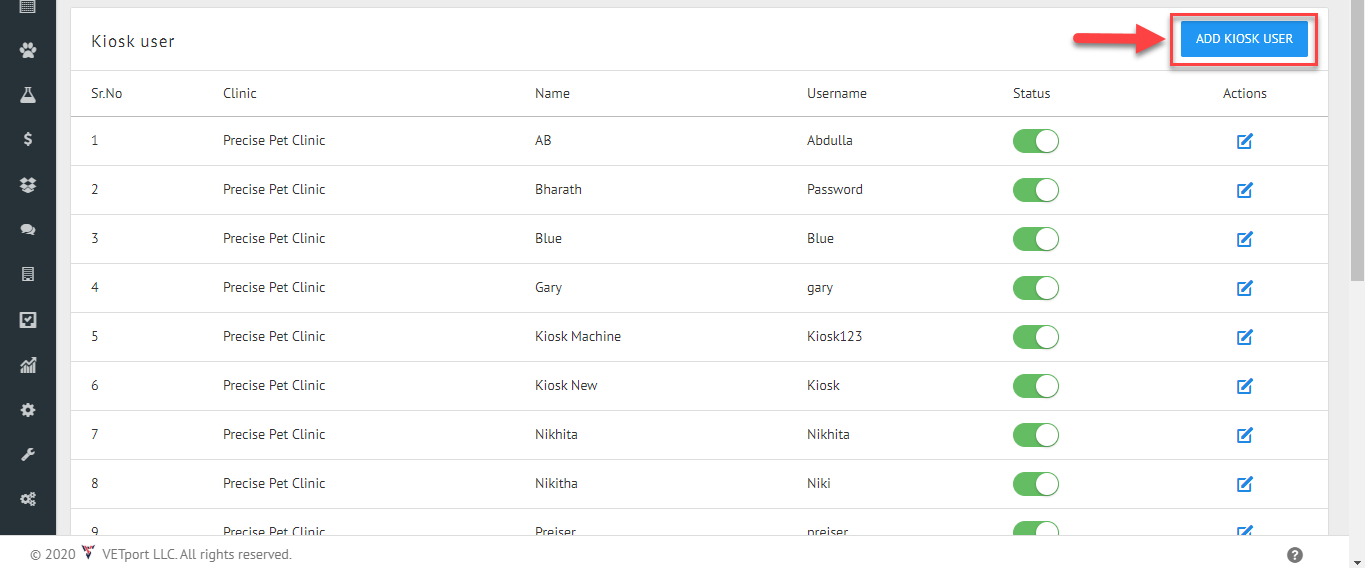This screenshot has width=1365, height=568.
Task: Click edit icon for Nikitha row
Action: coord(1245,484)
